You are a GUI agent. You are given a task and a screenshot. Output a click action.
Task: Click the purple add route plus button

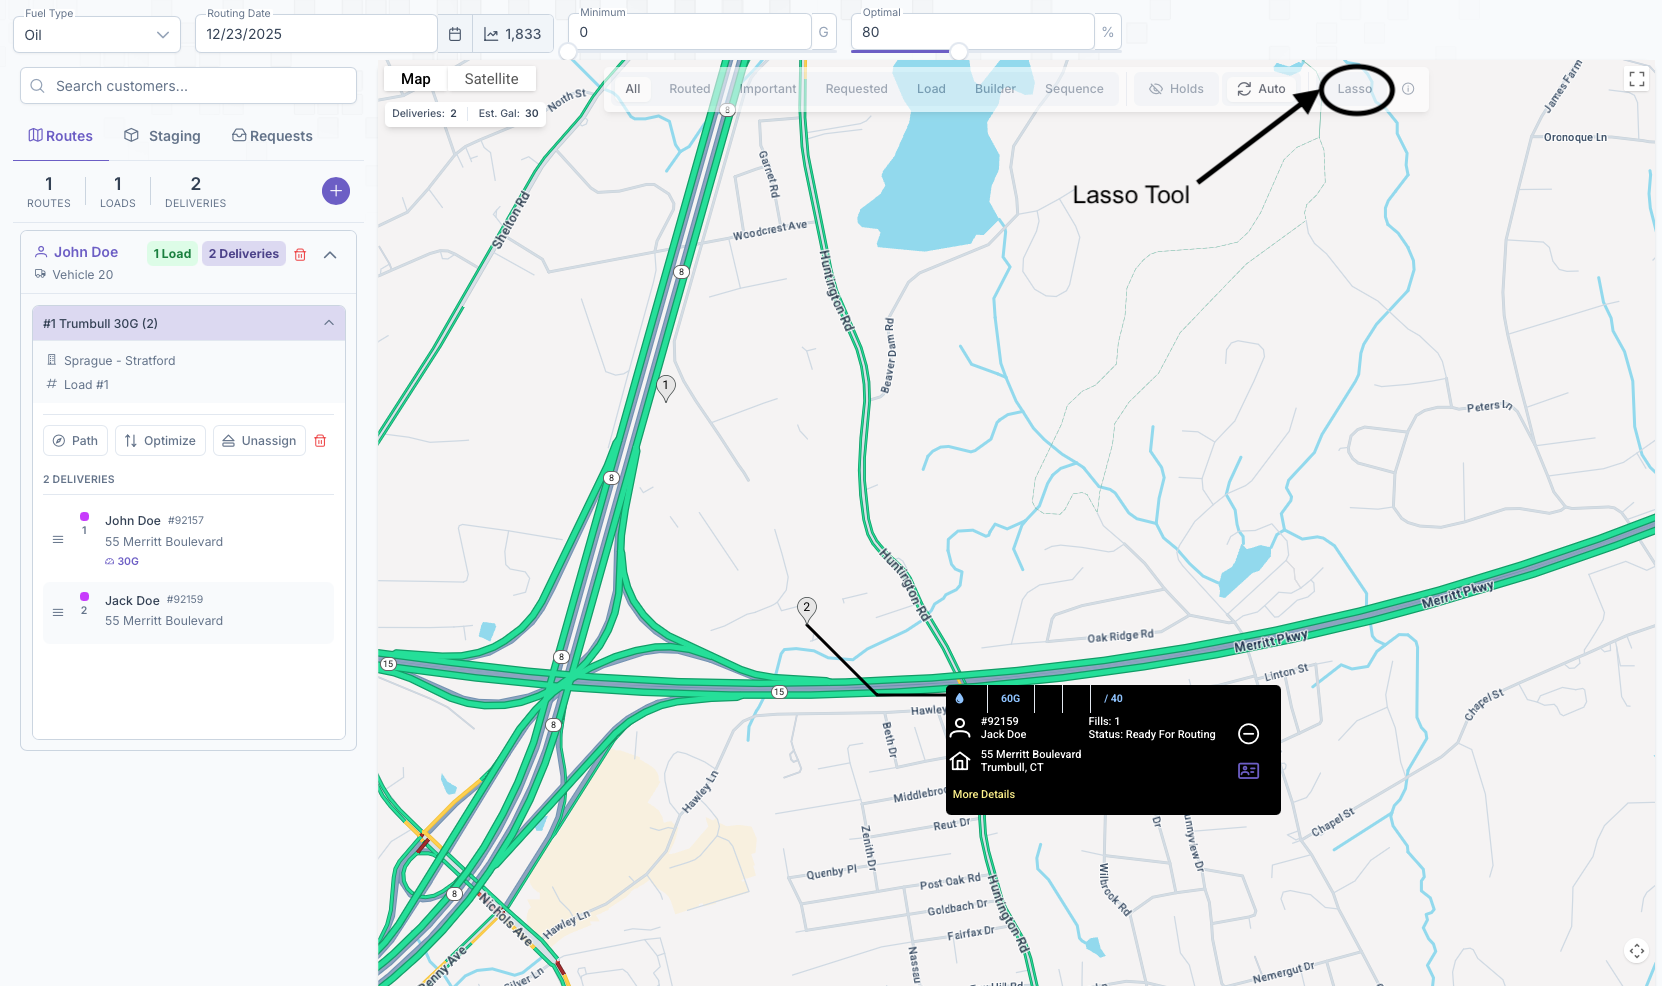click(x=336, y=191)
